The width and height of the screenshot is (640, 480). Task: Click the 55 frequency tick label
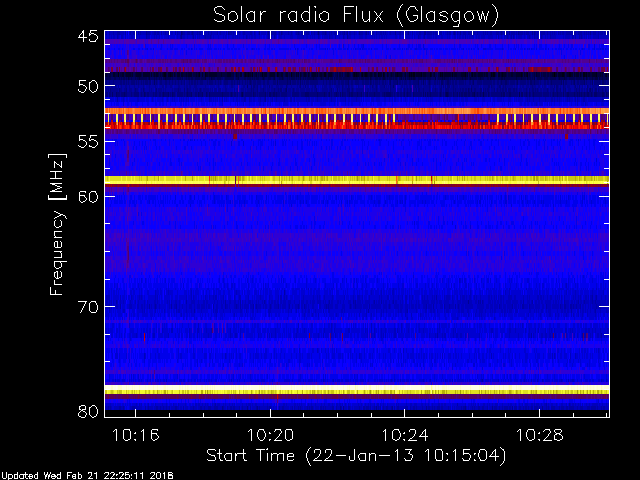(x=88, y=142)
